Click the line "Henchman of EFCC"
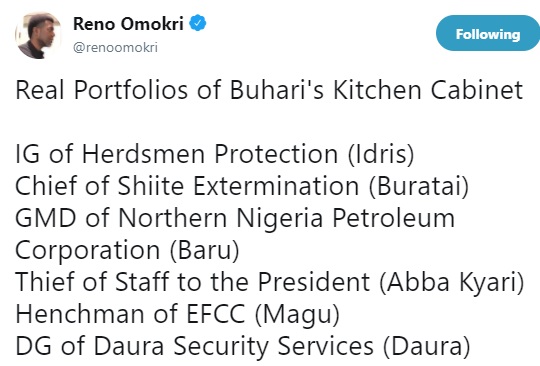 (x=130, y=314)
